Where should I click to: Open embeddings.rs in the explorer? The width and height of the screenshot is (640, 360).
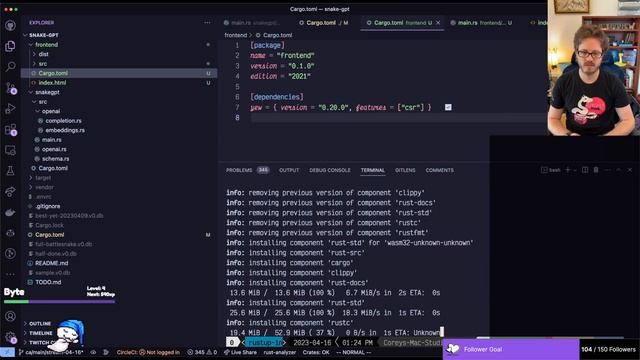coord(65,130)
